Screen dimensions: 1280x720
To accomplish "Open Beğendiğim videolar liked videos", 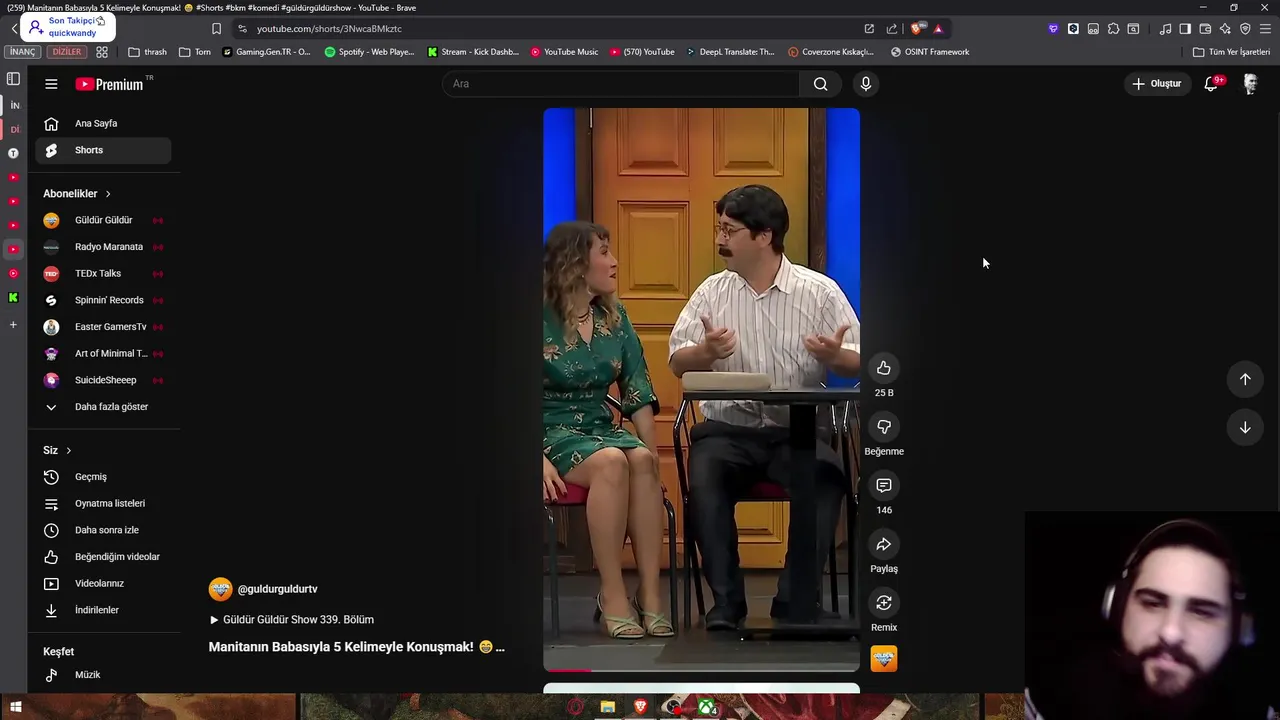I will [103, 557].
